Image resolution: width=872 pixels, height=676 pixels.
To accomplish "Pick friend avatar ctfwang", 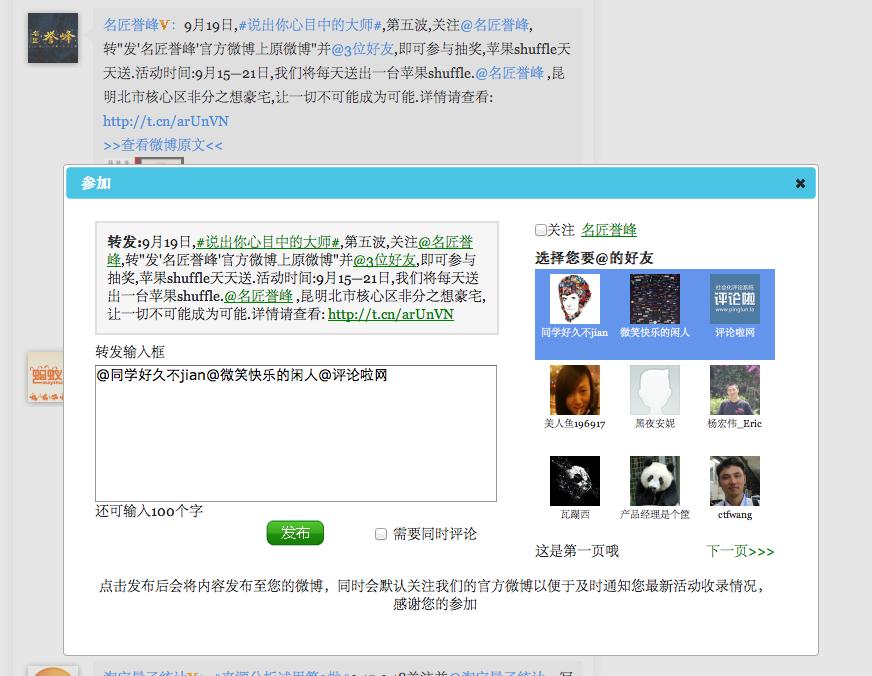I will tap(735, 481).
